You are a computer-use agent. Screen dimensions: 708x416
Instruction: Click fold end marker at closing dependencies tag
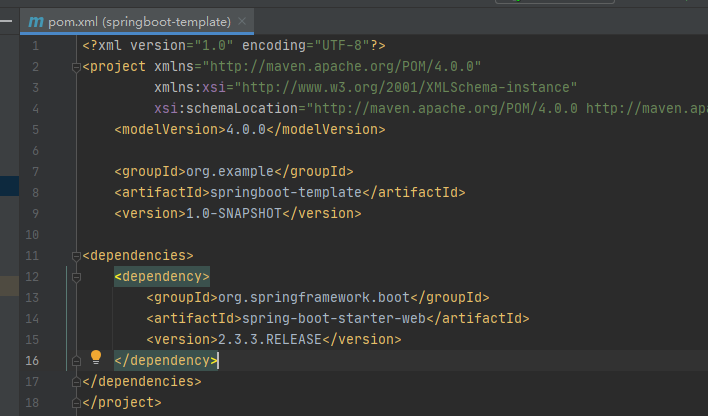click(x=75, y=381)
